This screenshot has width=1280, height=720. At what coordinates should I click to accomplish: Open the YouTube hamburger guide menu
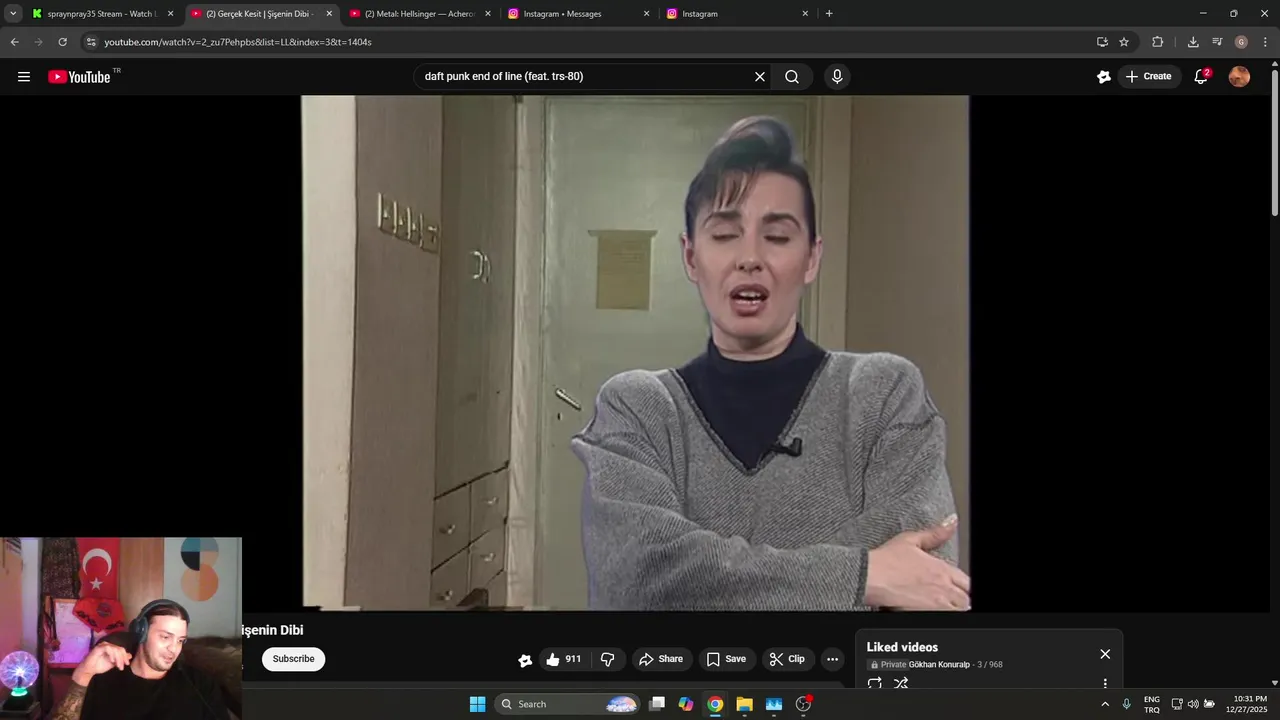point(24,77)
